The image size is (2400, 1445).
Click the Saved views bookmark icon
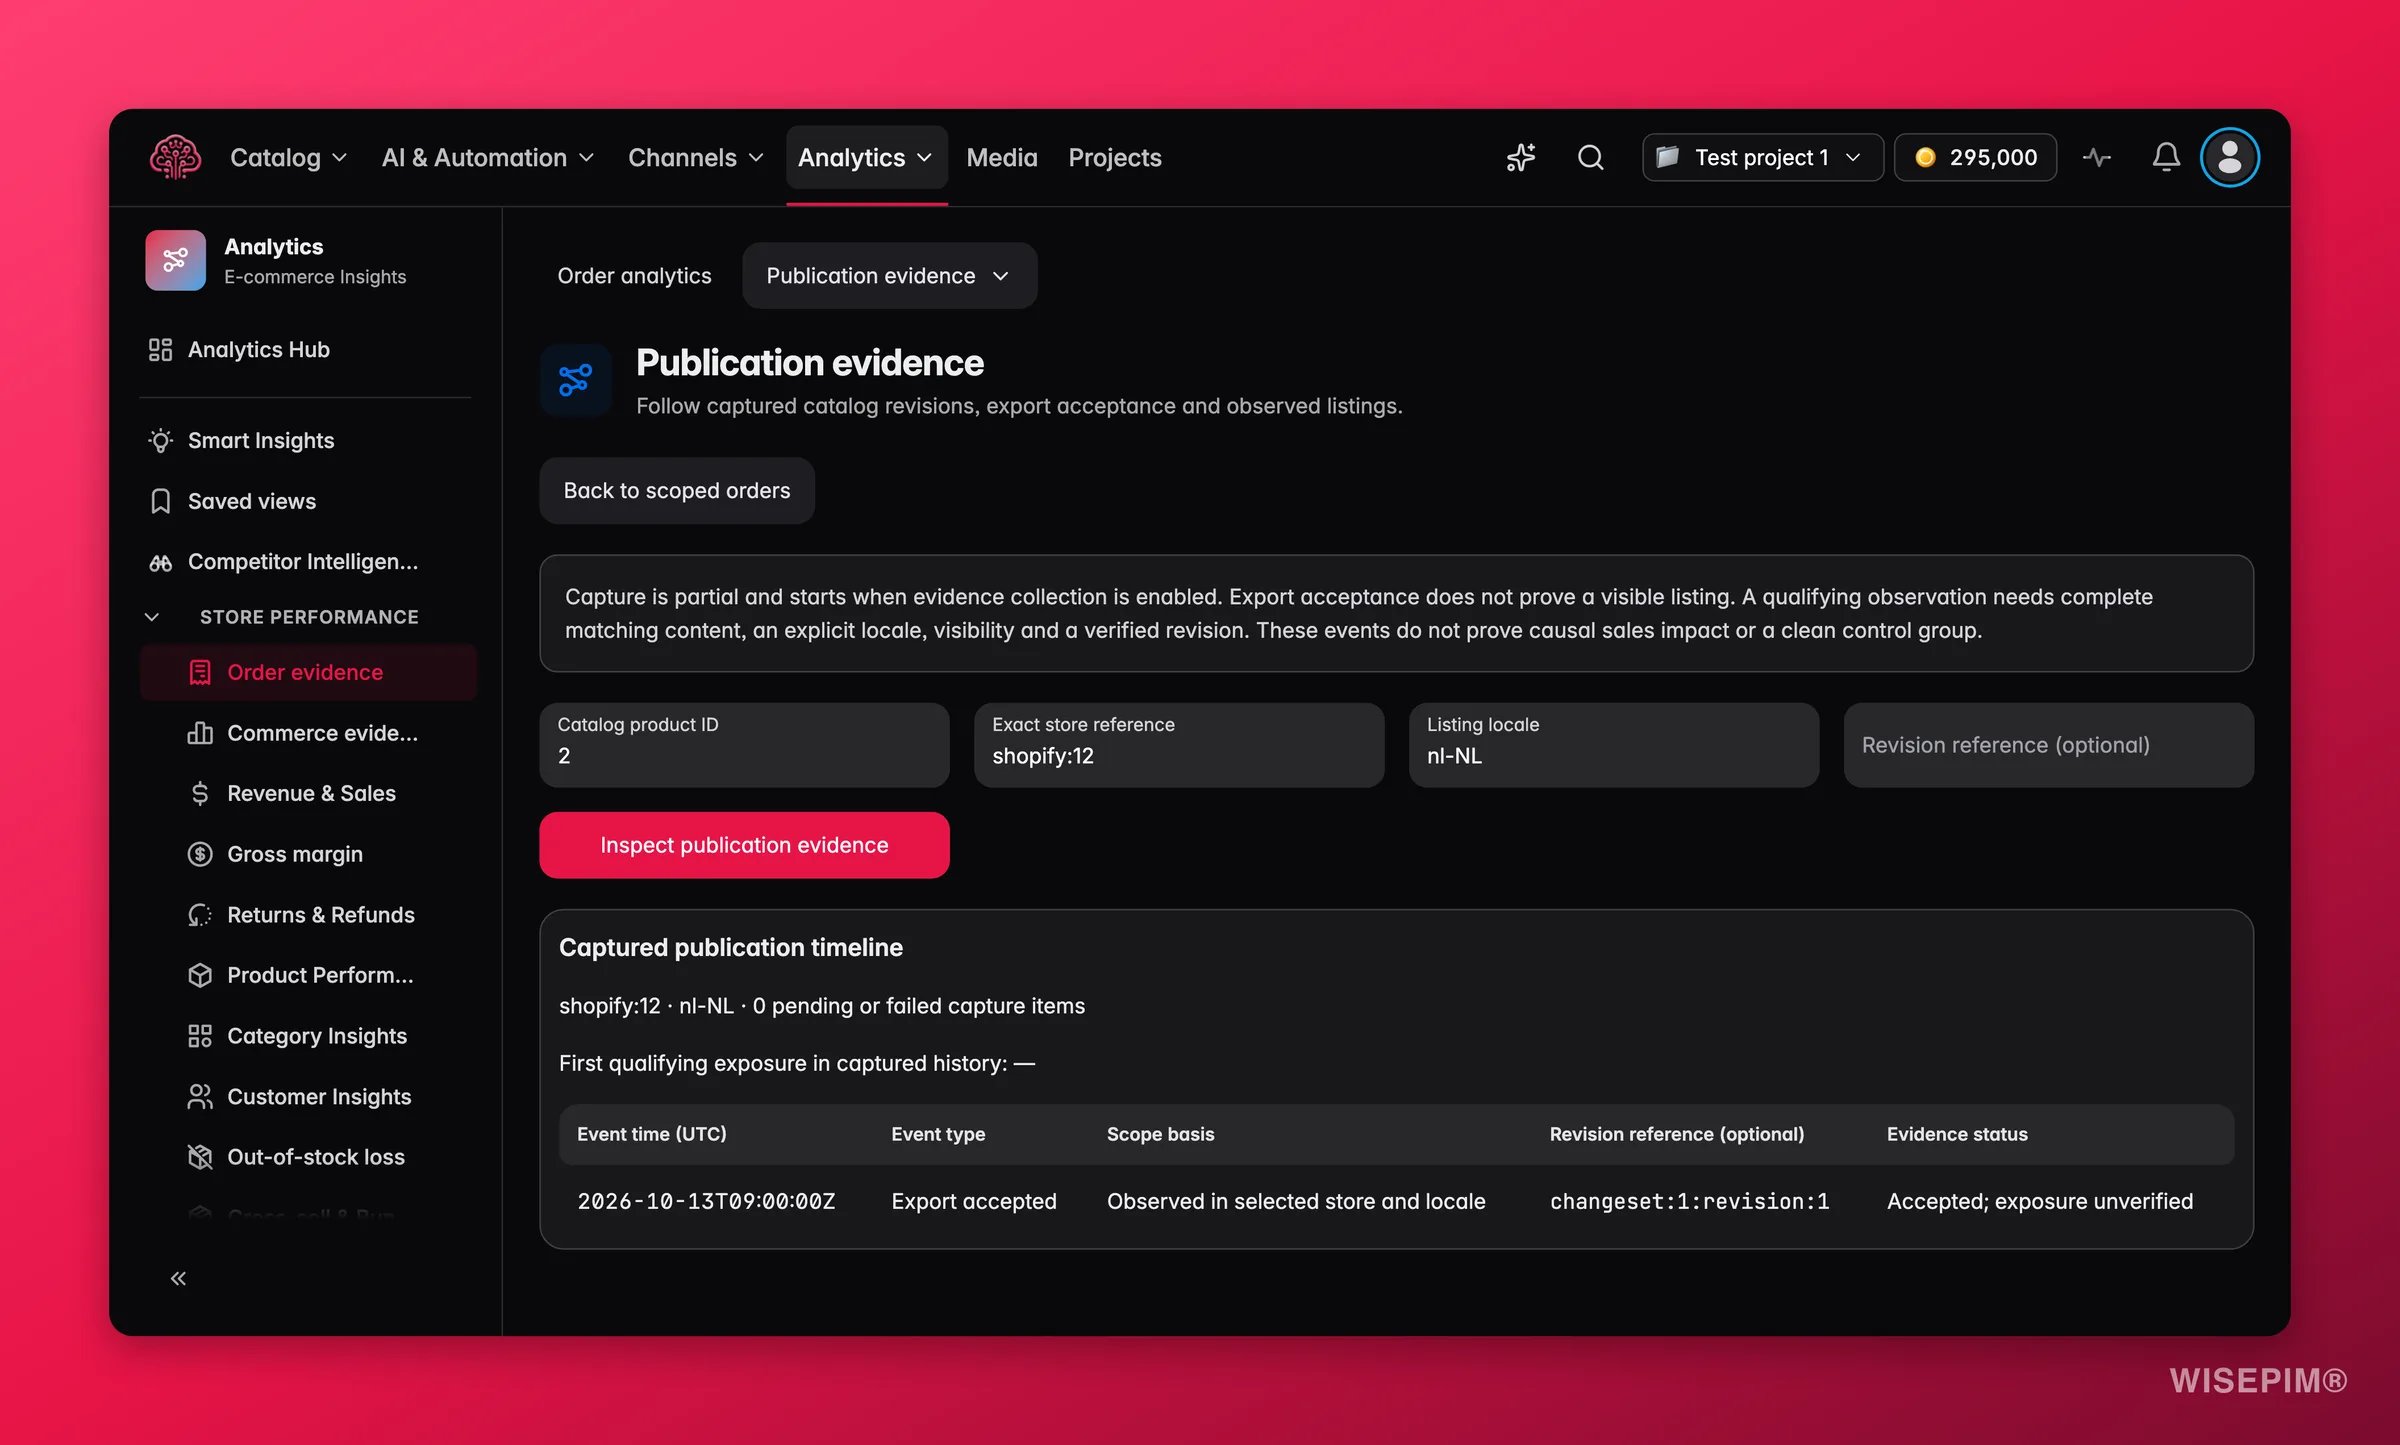[x=160, y=501]
